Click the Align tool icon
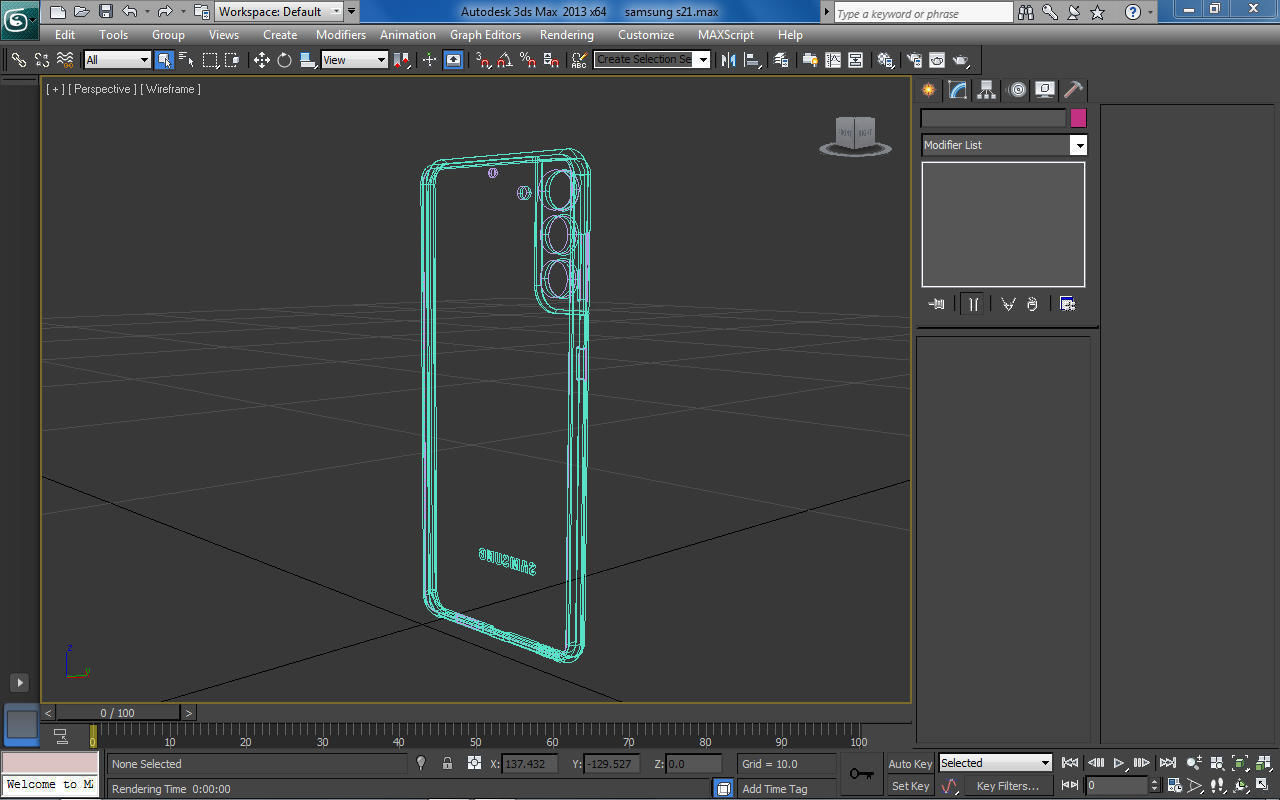The height and width of the screenshot is (800, 1280). pos(752,60)
